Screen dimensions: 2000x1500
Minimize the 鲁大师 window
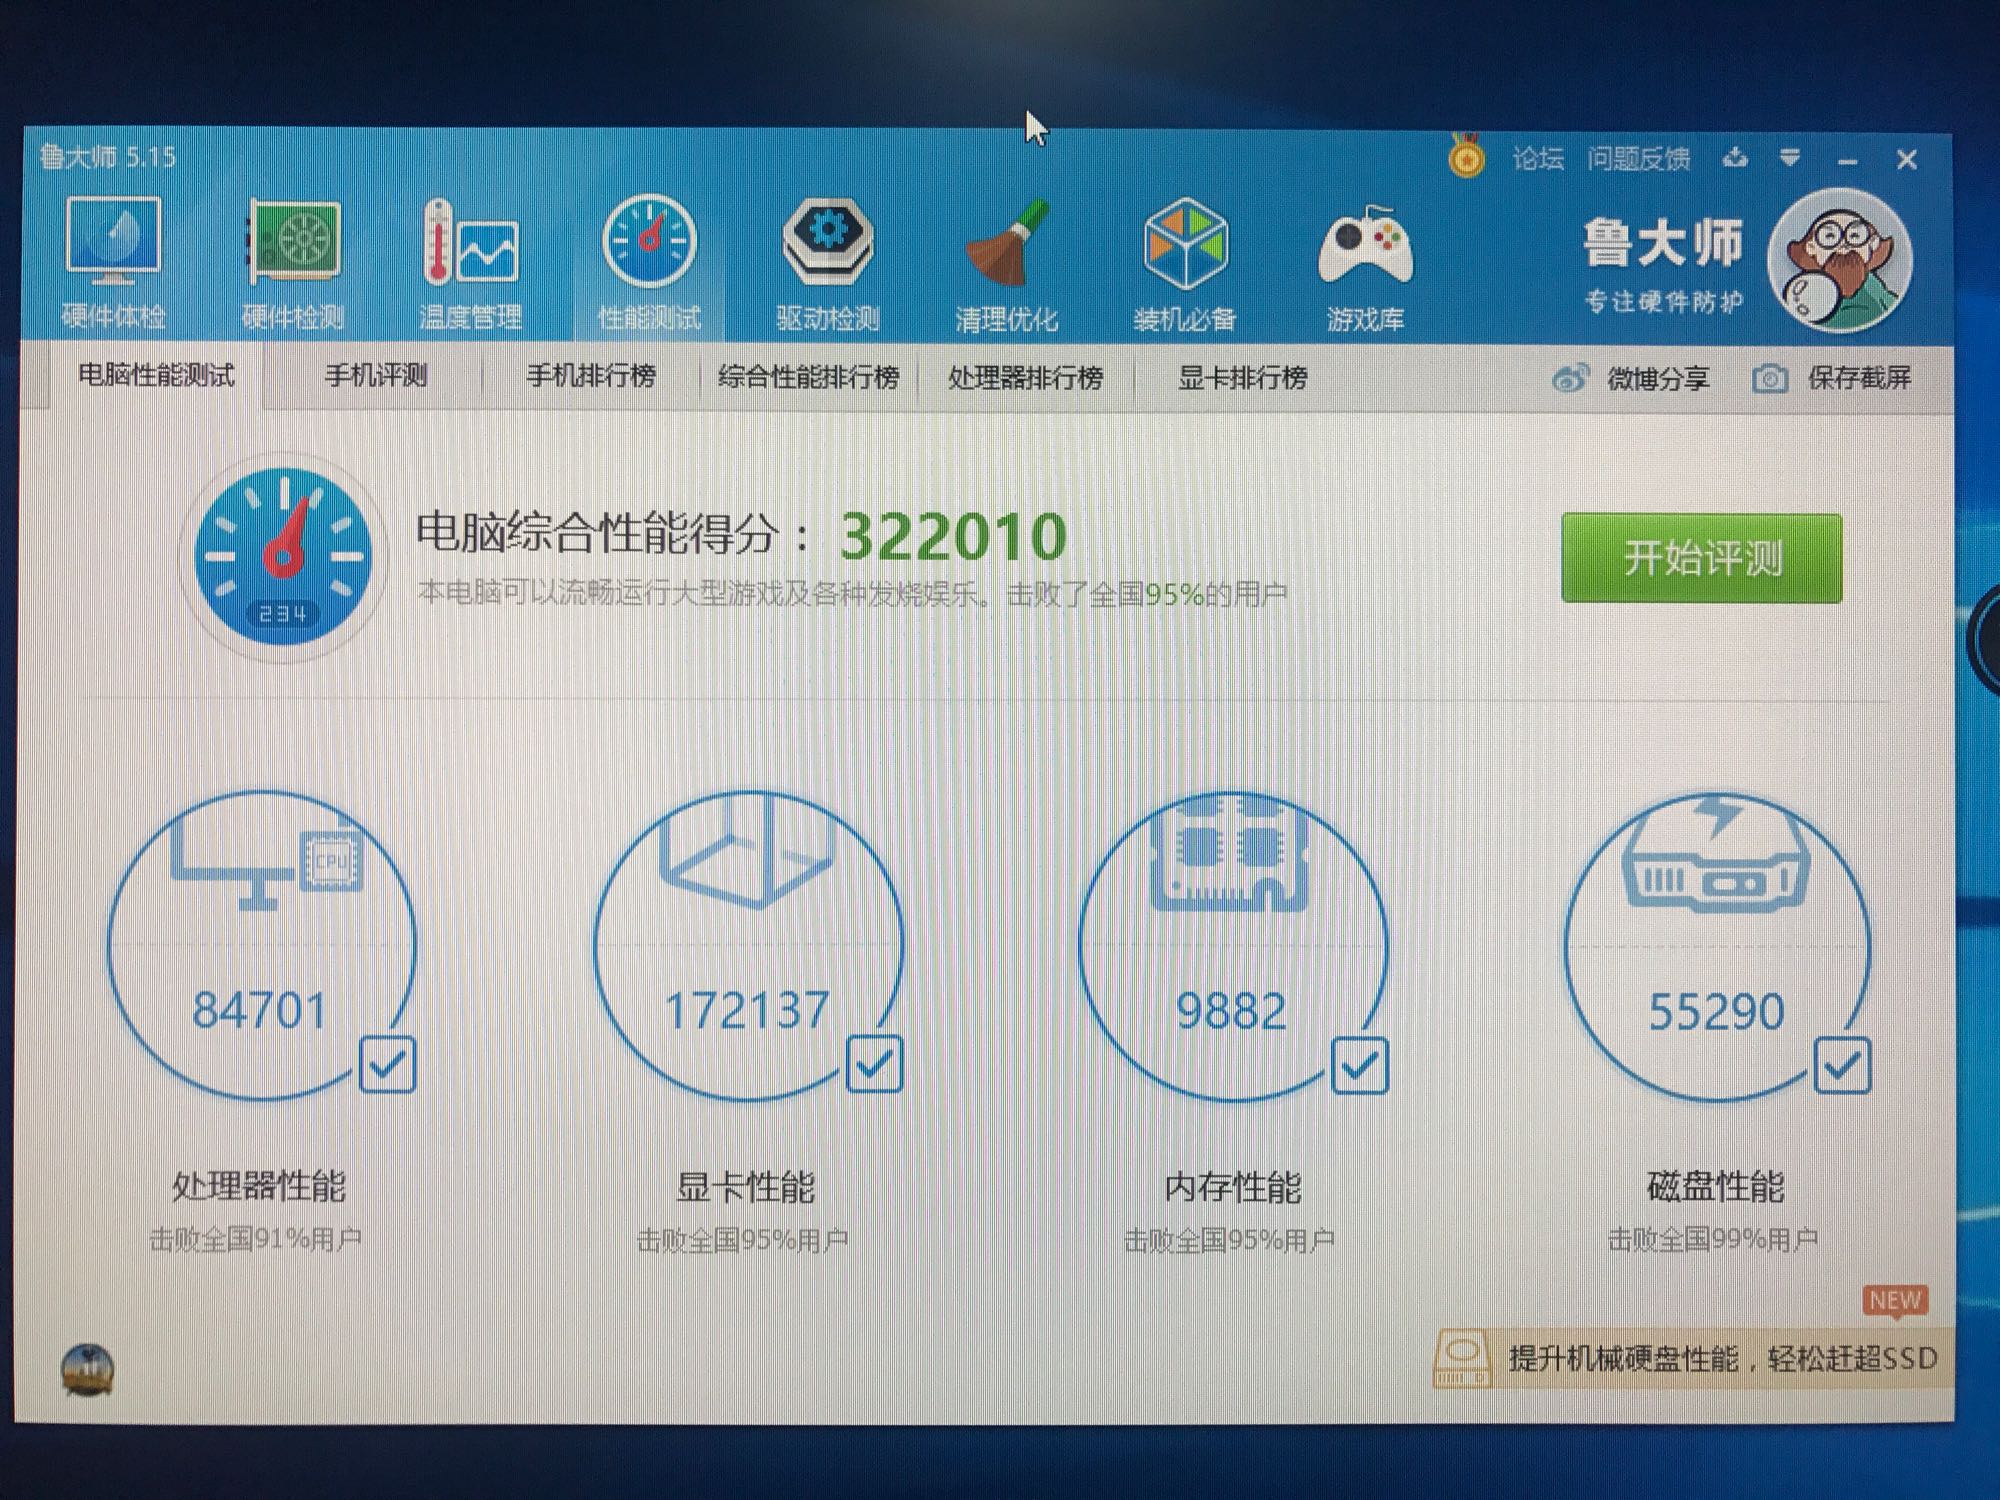click(x=1848, y=161)
